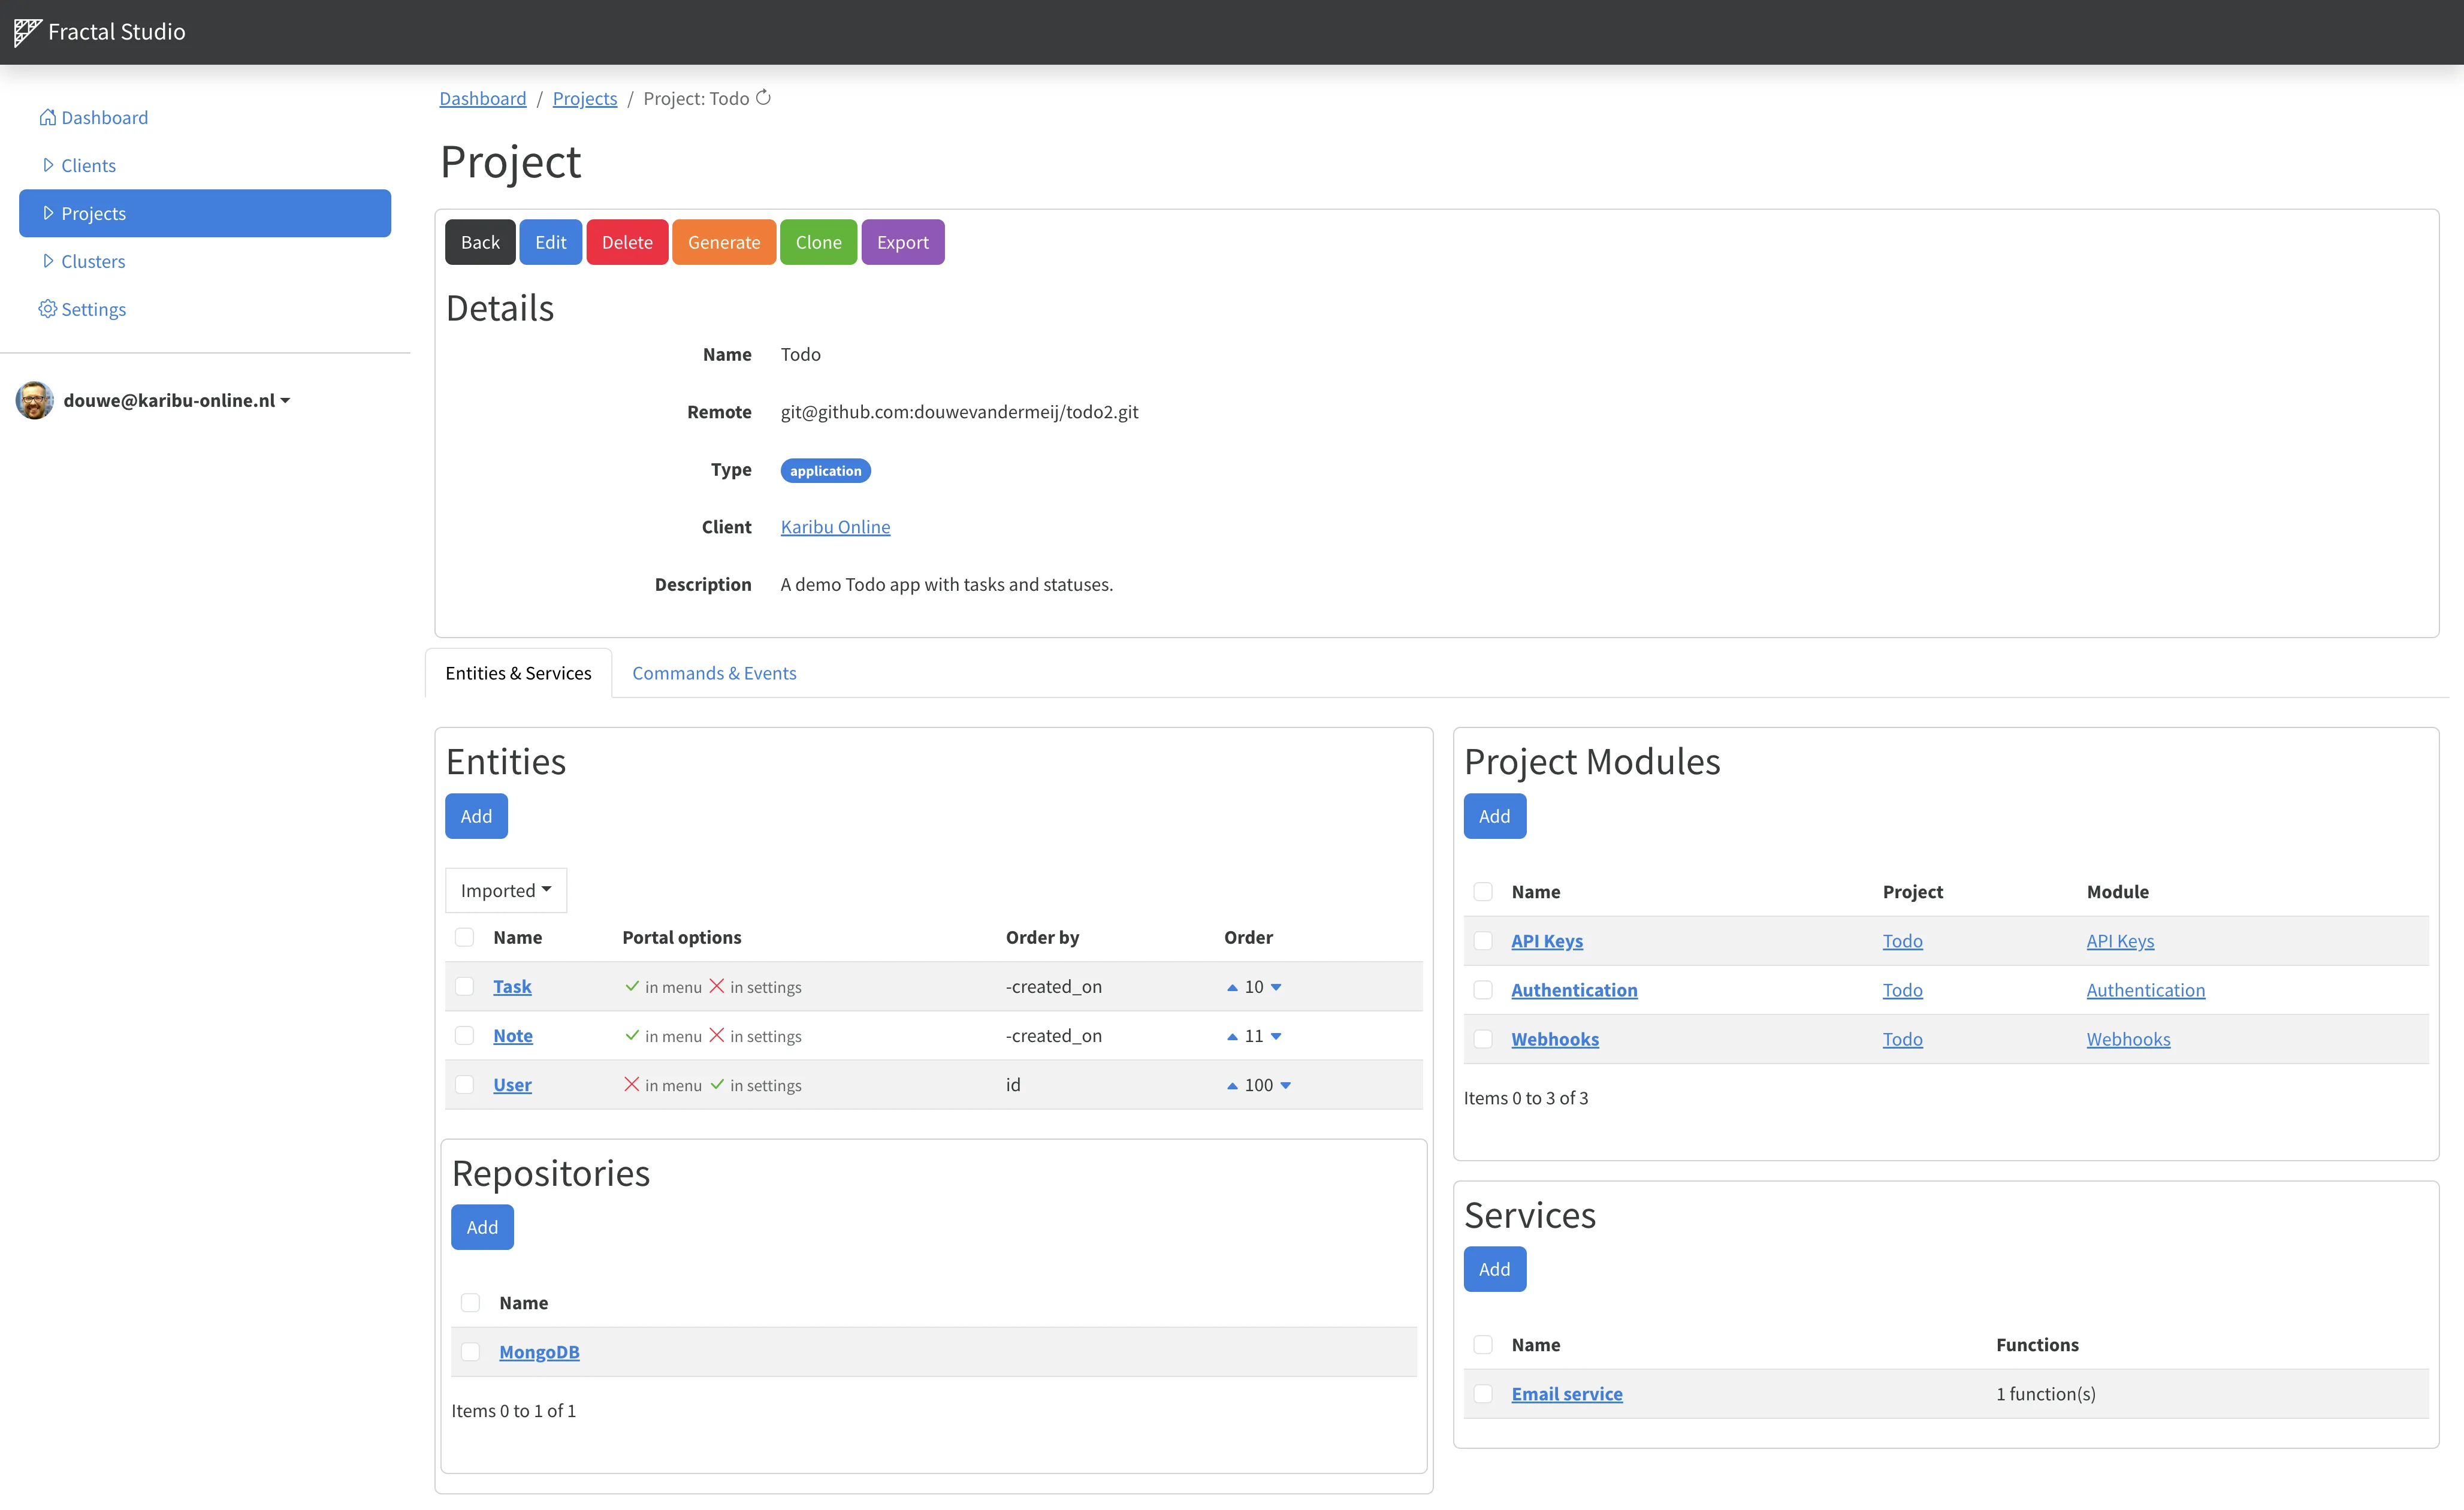
Task: Check the checkbox next to the Task entity
Action: point(465,986)
